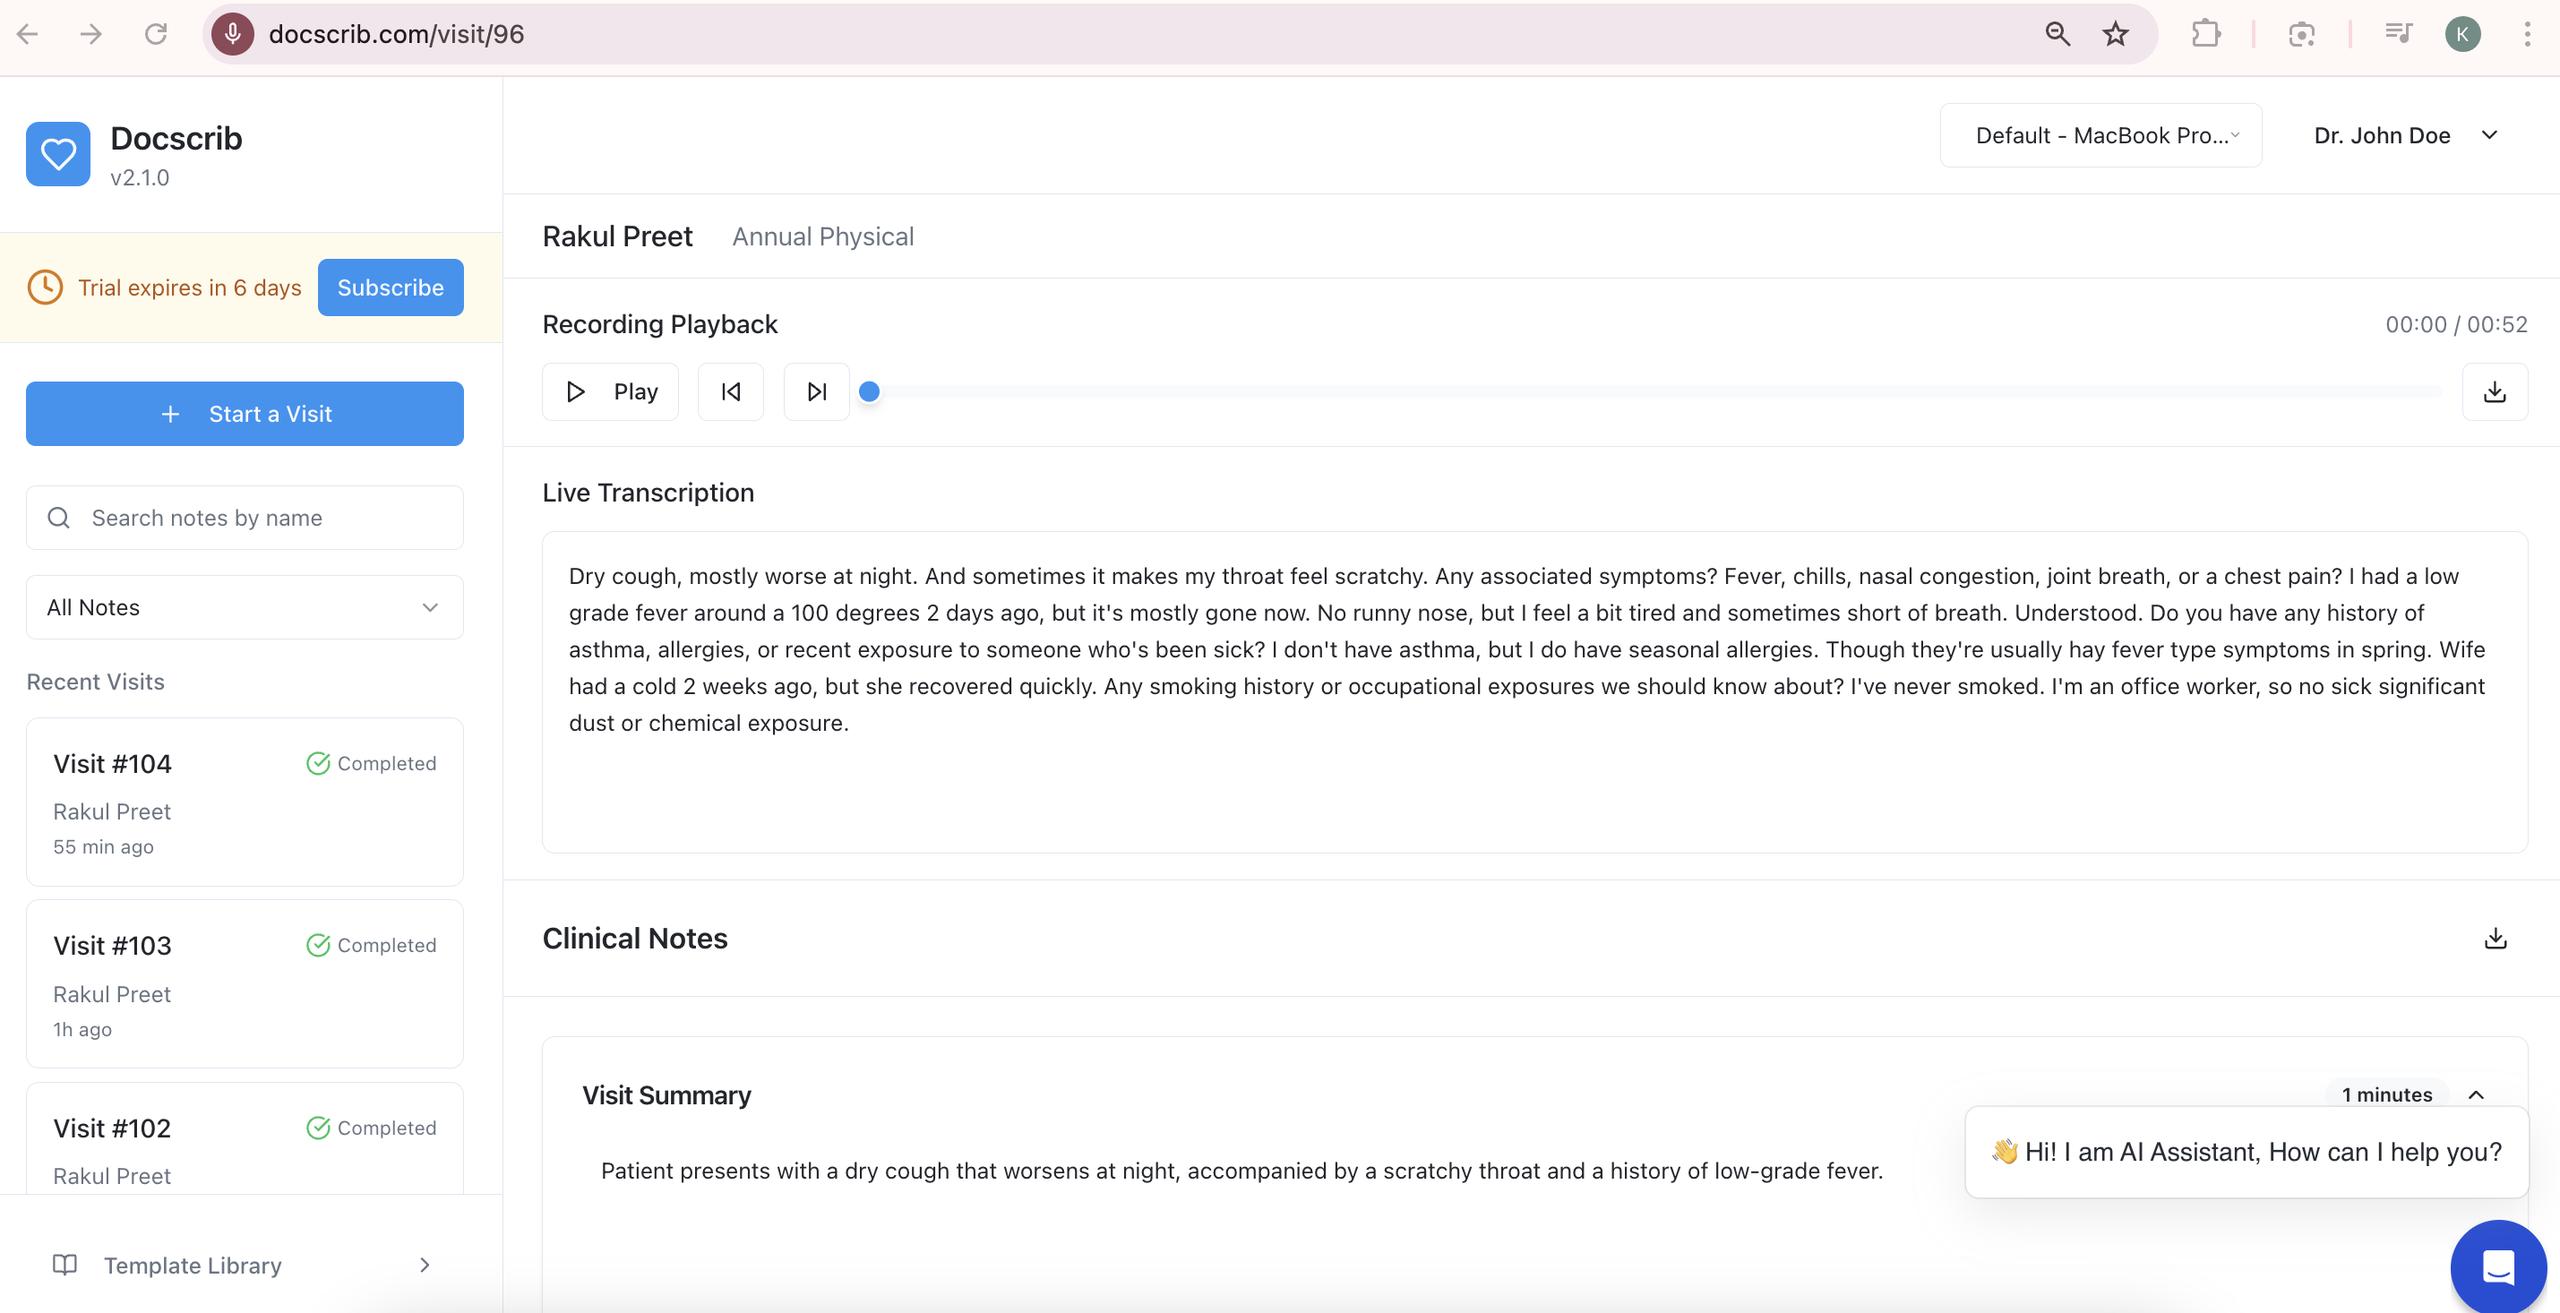The width and height of the screenshot is (2560, 1313).
Task: Open the All Notes filter dropdown
Action: (244, 607)
